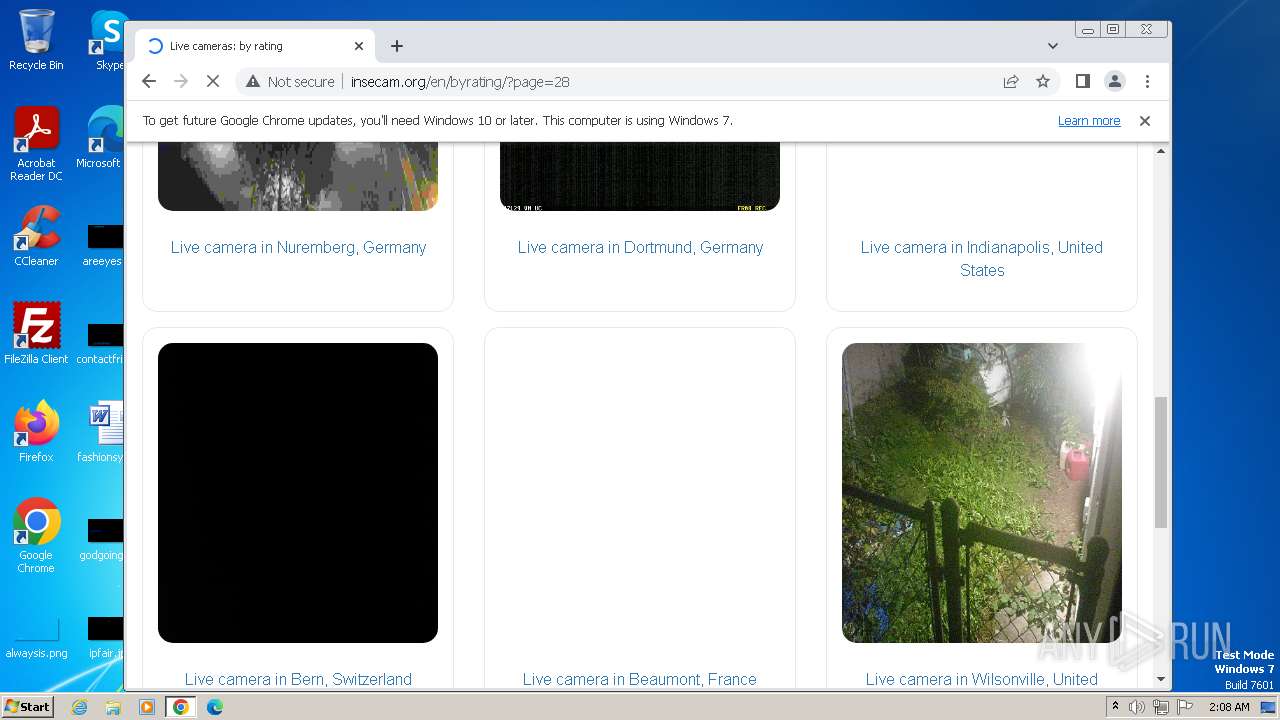The height and width of the screenshot is (720, 1280).
Task: Click the address bar URL
Action: (460, 82)
